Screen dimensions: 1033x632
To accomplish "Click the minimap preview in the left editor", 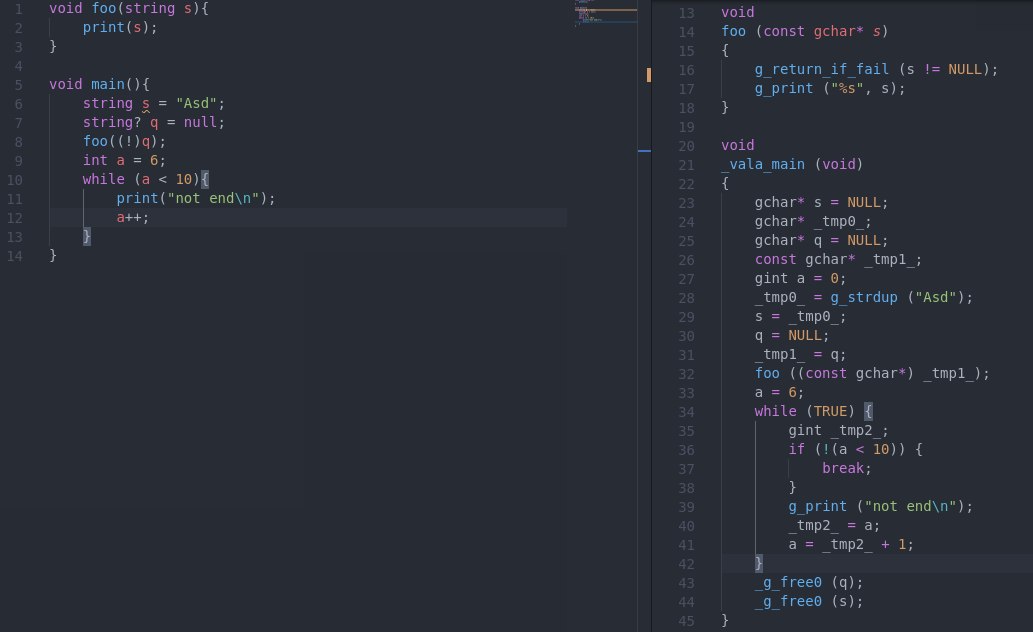I will (605, 13).
